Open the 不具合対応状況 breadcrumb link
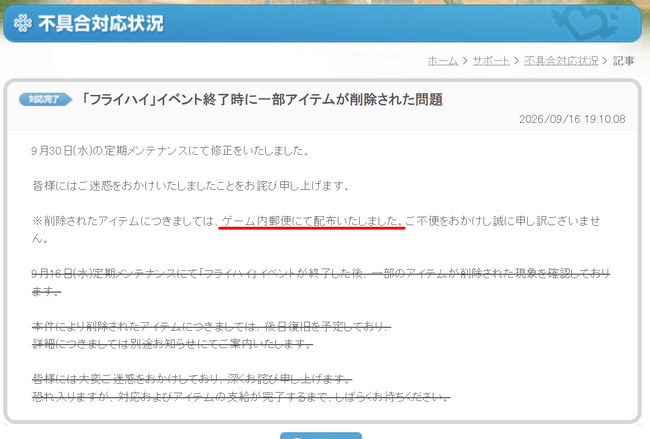 click(x=561, y=61)
